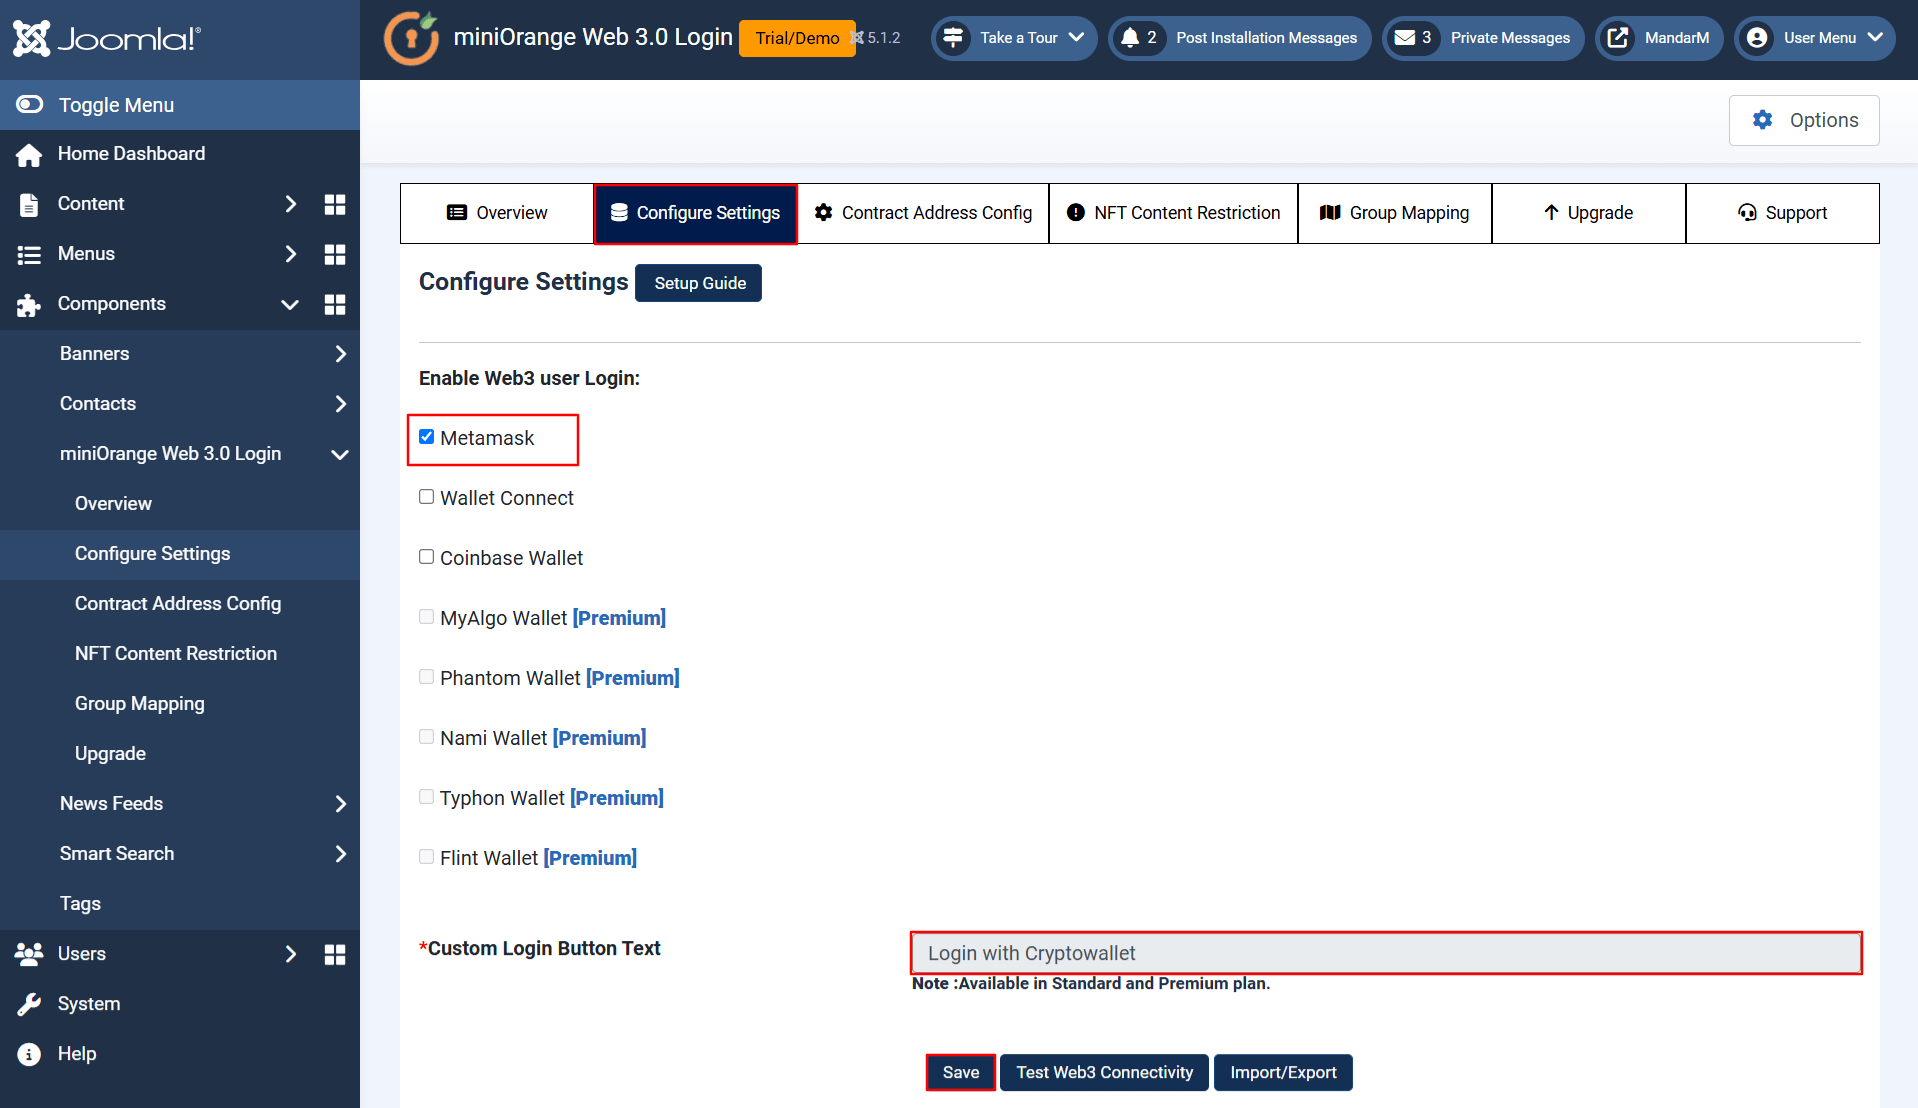Viewport: 1918px width, 1108px height.
Task: Click the Setup Guide button
Action: coord(699,283)
